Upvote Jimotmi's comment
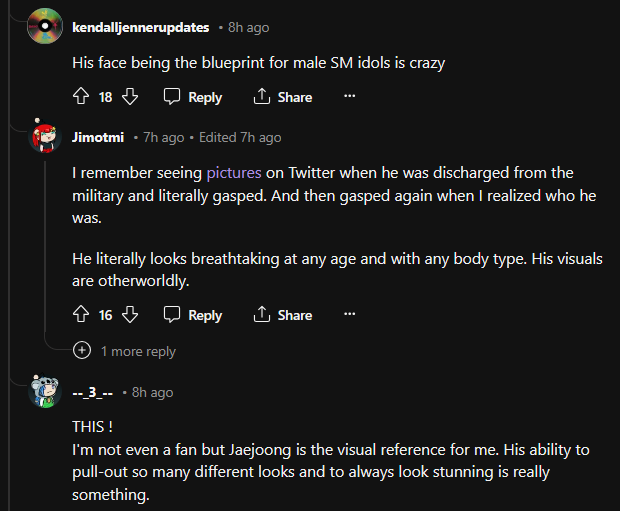The height and width of the screenshot is (511, 620). 82,315
